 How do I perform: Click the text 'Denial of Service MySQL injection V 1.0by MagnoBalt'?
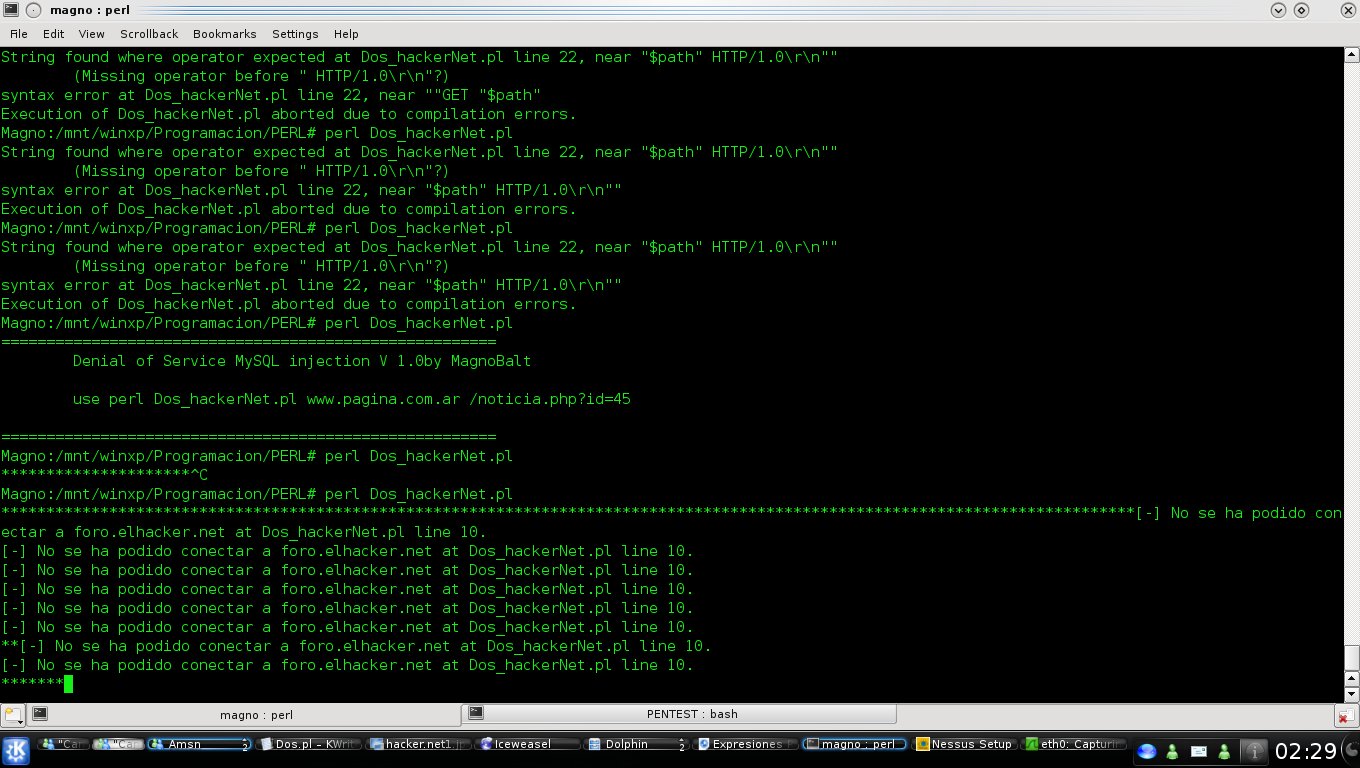[x=302, y=361]
